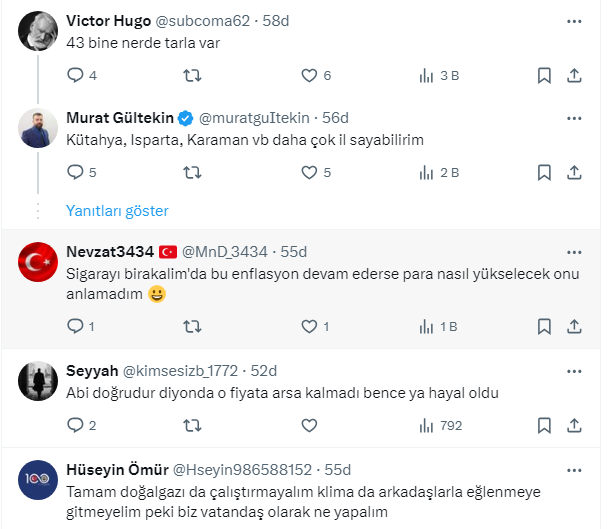This screenshot has height=529, width=607.
Task: Share Nevzat3434's tweet
Action: click(574, 326)
